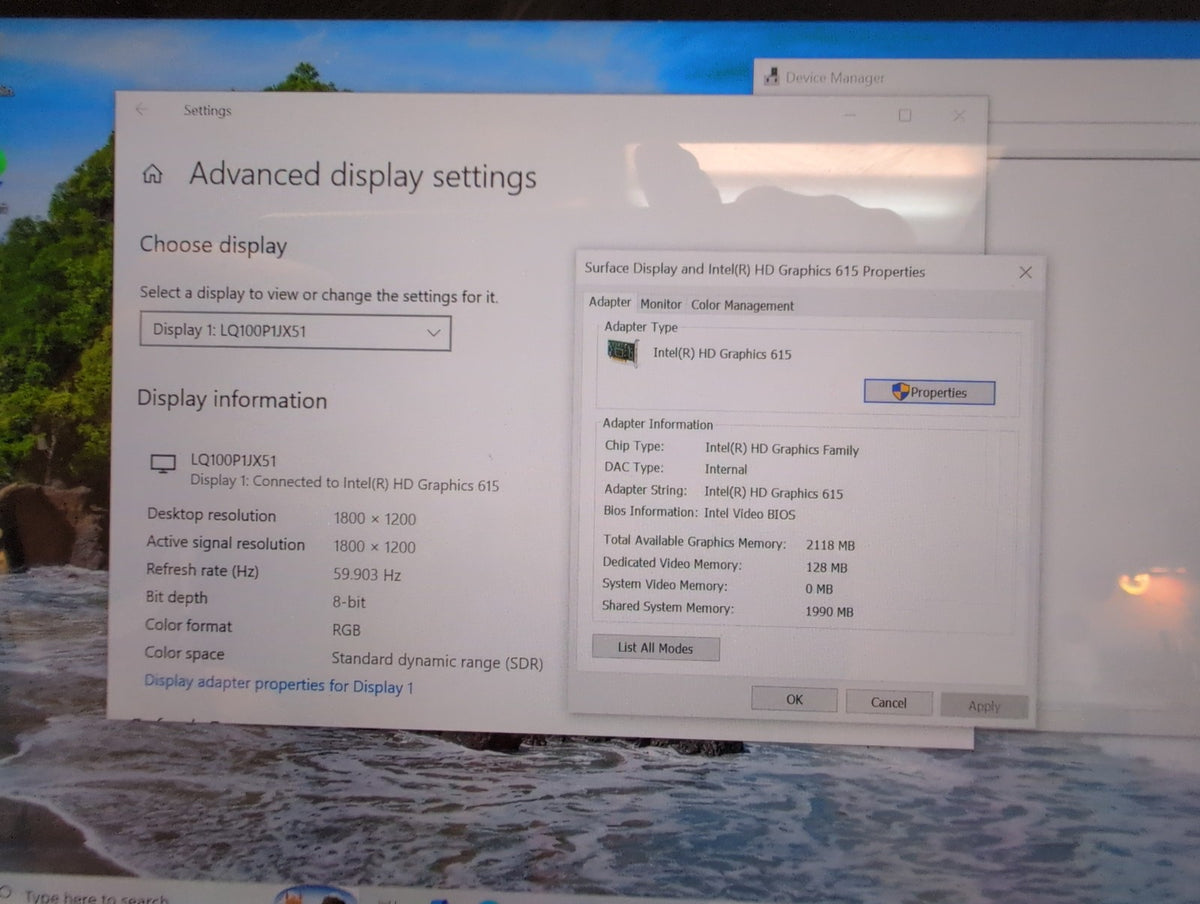The width and height of the screenshot is (1200, 904).
Task: Click Total Available Graphics Memory 2118 MB value
Action: tap(830, 545)
